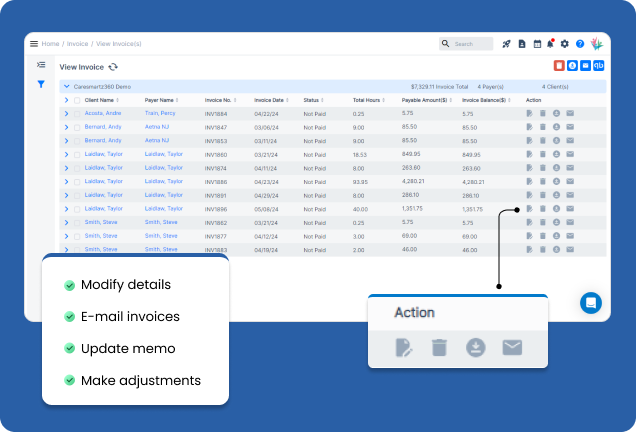Collapse the Caresmartz360 Demo group
The height and width of the screenshot is (432, 636).
(67, 86)
